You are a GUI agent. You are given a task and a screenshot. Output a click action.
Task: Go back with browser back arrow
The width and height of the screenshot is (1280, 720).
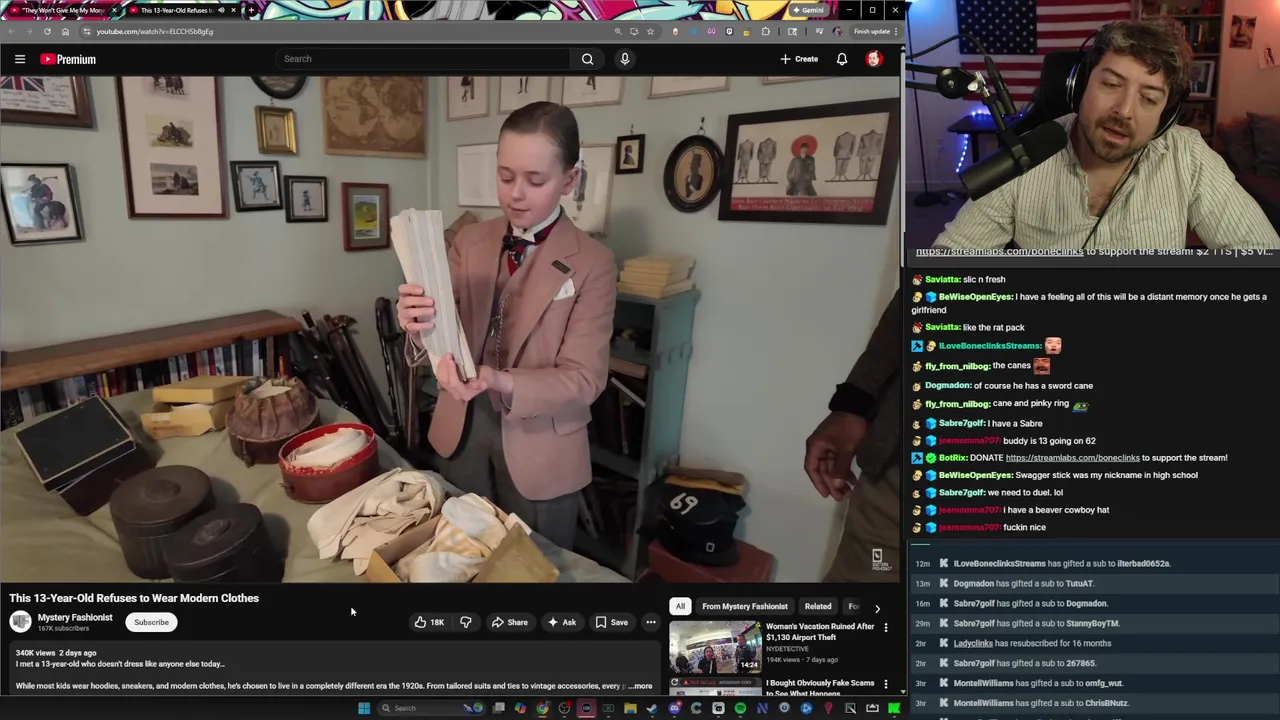(11, 31)
